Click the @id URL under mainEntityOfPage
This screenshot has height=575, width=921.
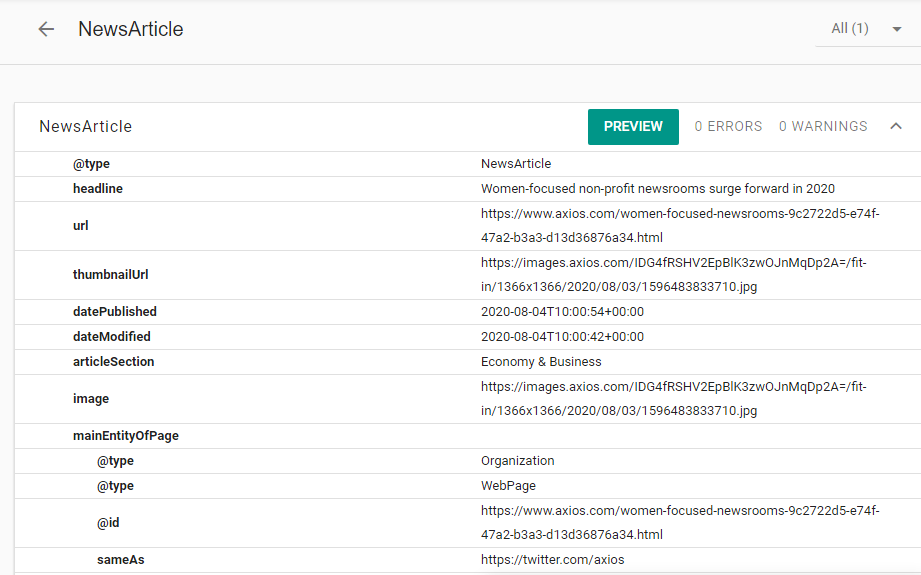point(680,523)
